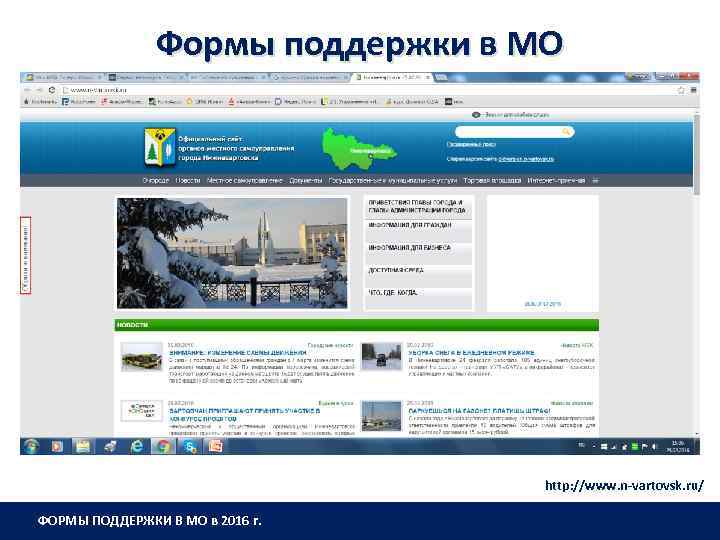Click the thumbnail next to the fines news
Image resolution: width=720 pixels, height=540 pixels.
pos(381,416)
